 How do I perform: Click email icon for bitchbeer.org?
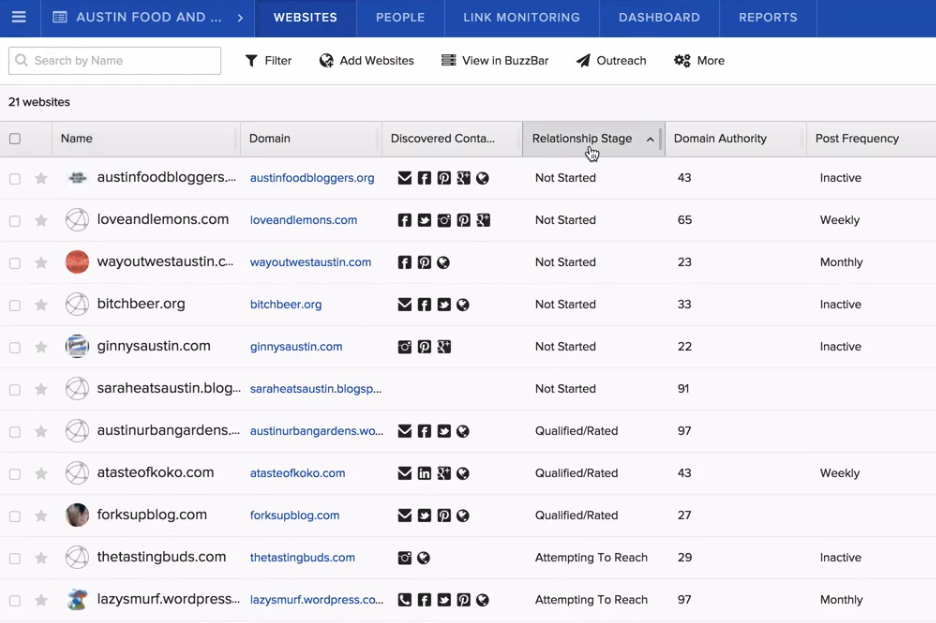click(x=405, y=304)
